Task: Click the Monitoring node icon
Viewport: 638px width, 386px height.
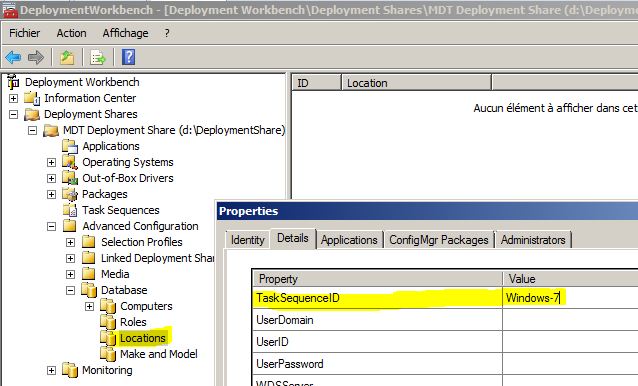Action: (70, 370)
